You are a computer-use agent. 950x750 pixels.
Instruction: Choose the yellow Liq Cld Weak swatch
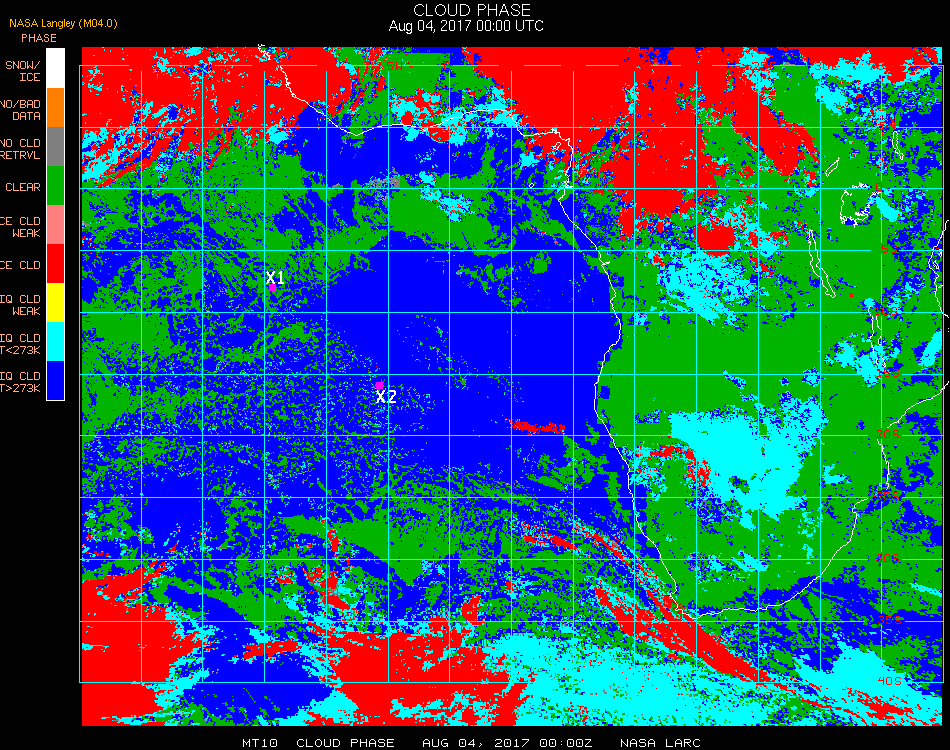coord(55,302)
